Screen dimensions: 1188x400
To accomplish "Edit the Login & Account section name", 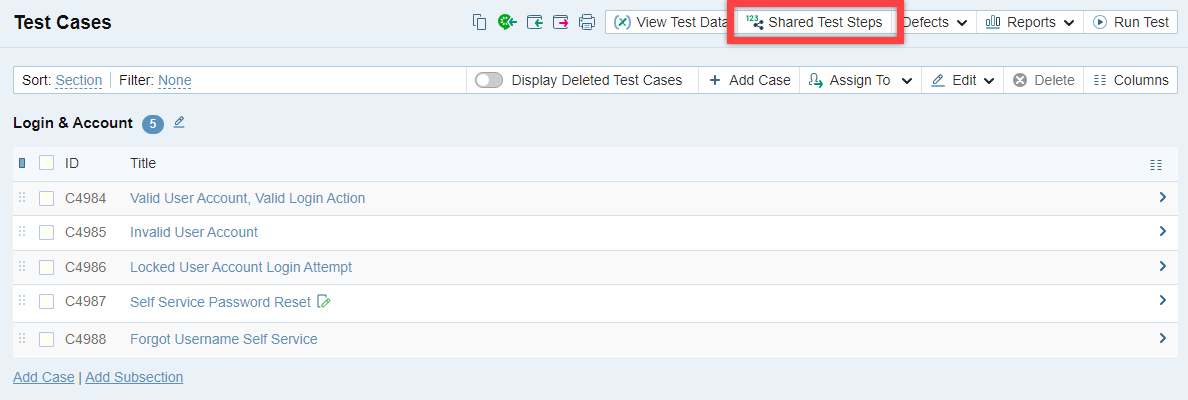I will [x=179, y=122].
